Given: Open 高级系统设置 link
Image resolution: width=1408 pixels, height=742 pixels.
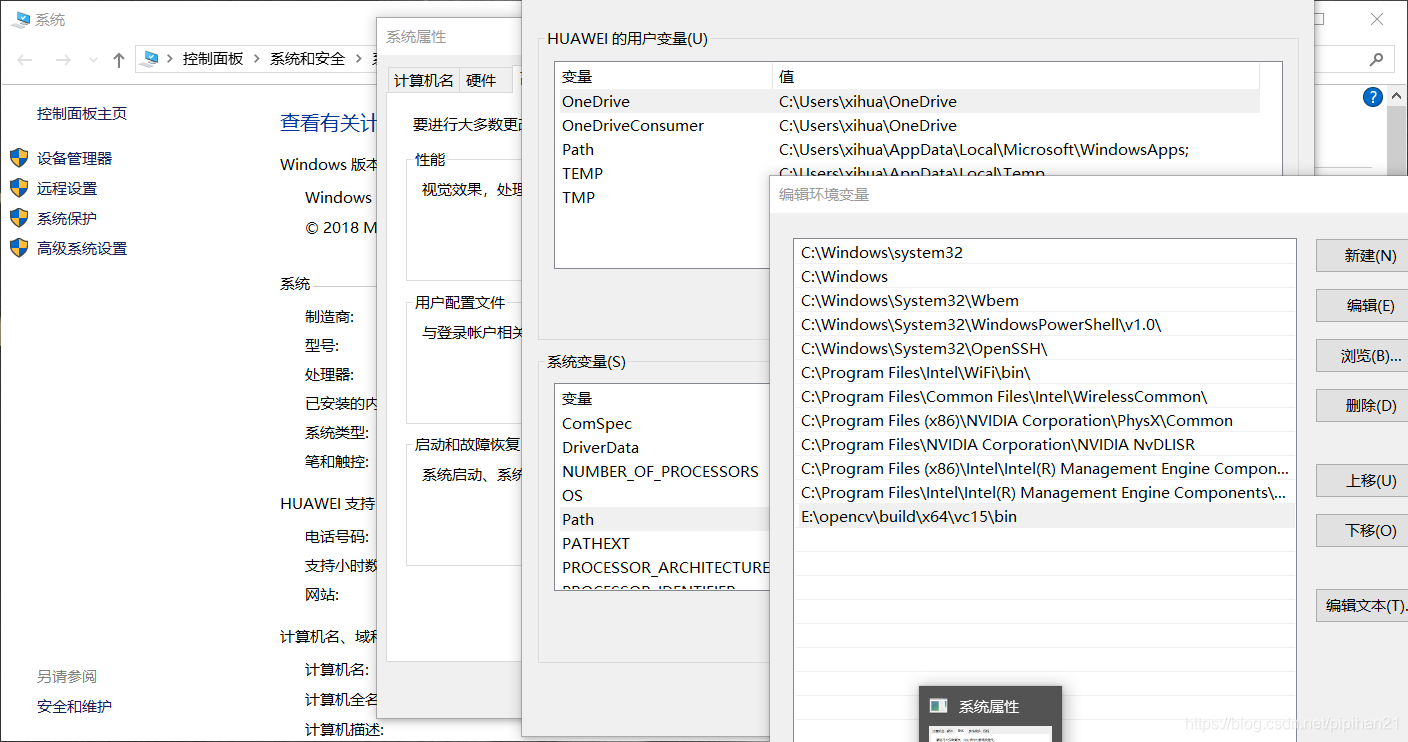Looking at the screenshot, I should 82,248.
